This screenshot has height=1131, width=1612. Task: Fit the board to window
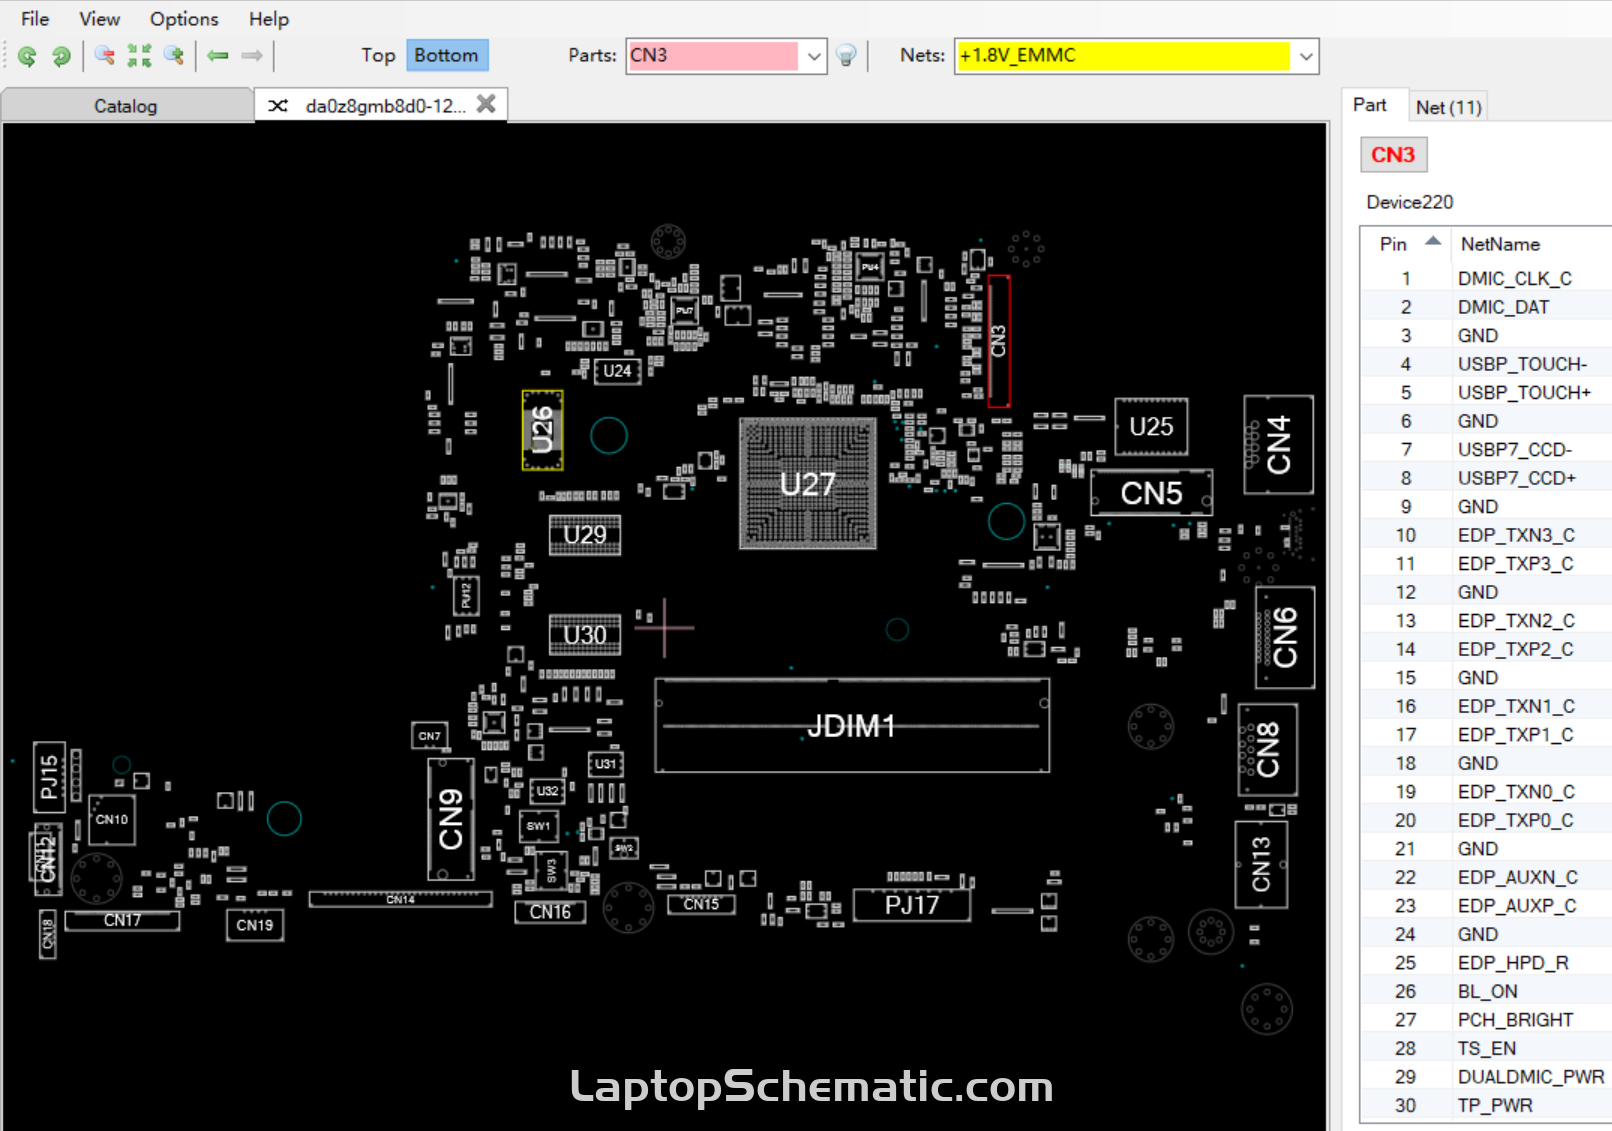click(139, 56)
